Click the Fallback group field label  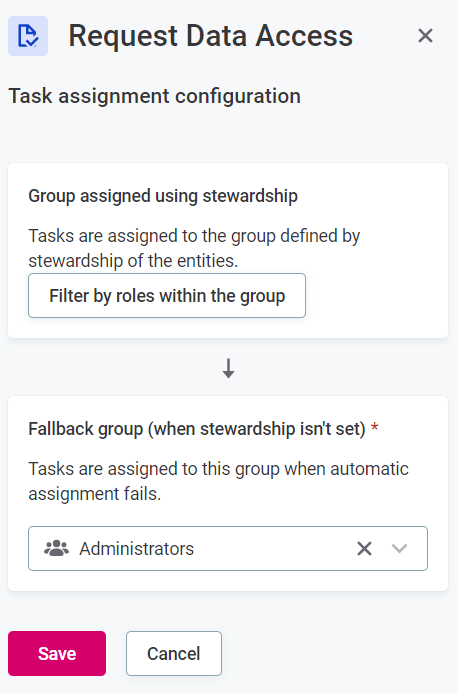click(x=197, y=429)
